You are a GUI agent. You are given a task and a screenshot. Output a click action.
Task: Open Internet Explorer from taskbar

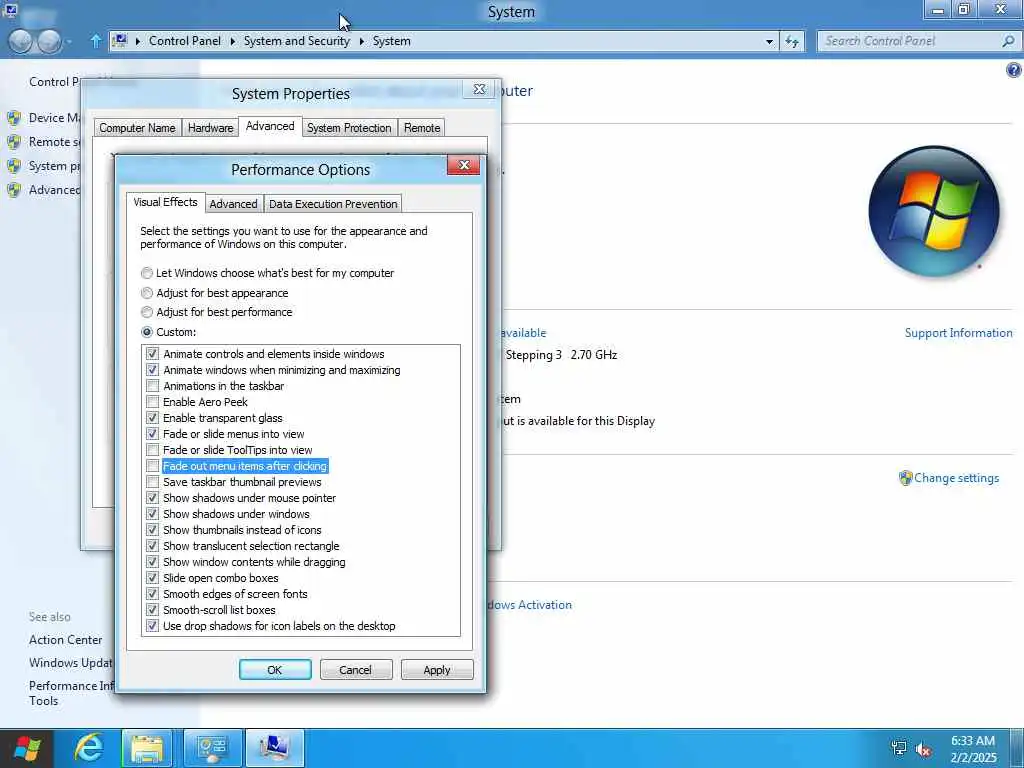[88, 748]
